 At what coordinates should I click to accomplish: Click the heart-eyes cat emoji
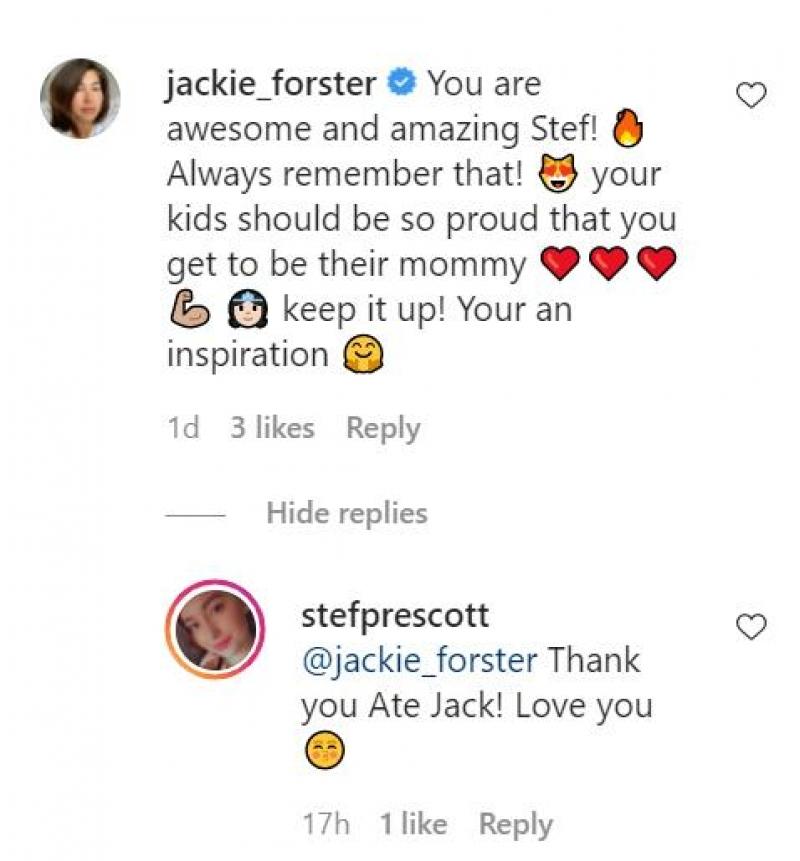click(560, 174)
